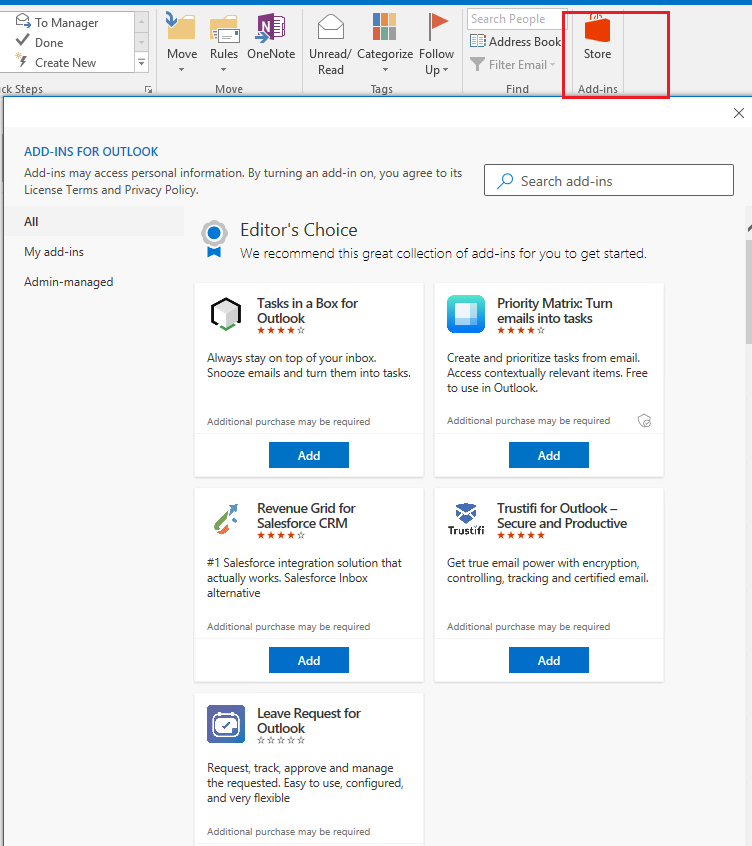This screenshot has height=846, width=752.
Task: Open Revenue Grid for Salesforce CRM title
Action: (306, 516)
